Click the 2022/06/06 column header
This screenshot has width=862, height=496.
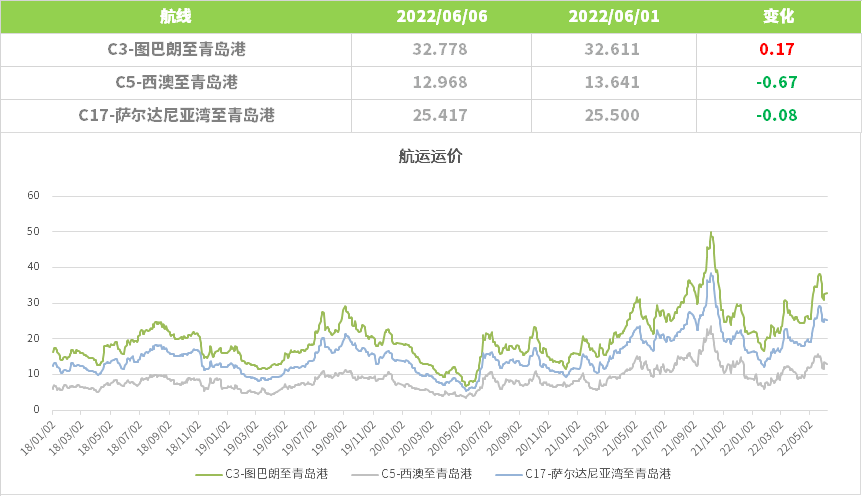point(442,16)
